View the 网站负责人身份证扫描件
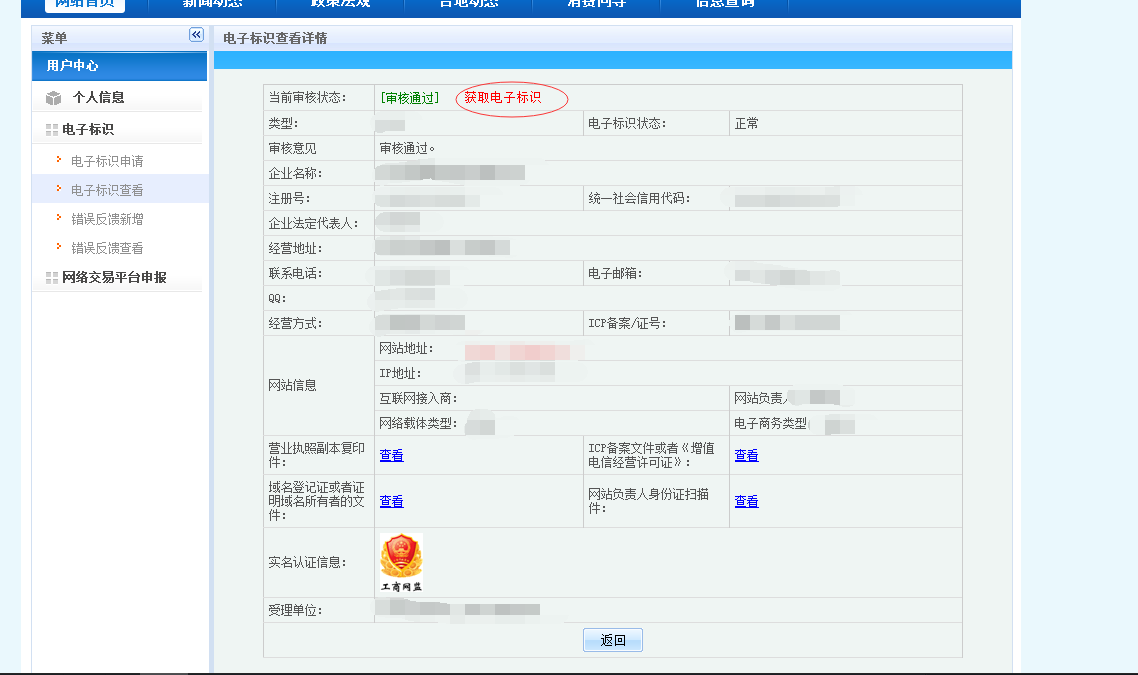The image size is (1138, 675). click(746, 502)
